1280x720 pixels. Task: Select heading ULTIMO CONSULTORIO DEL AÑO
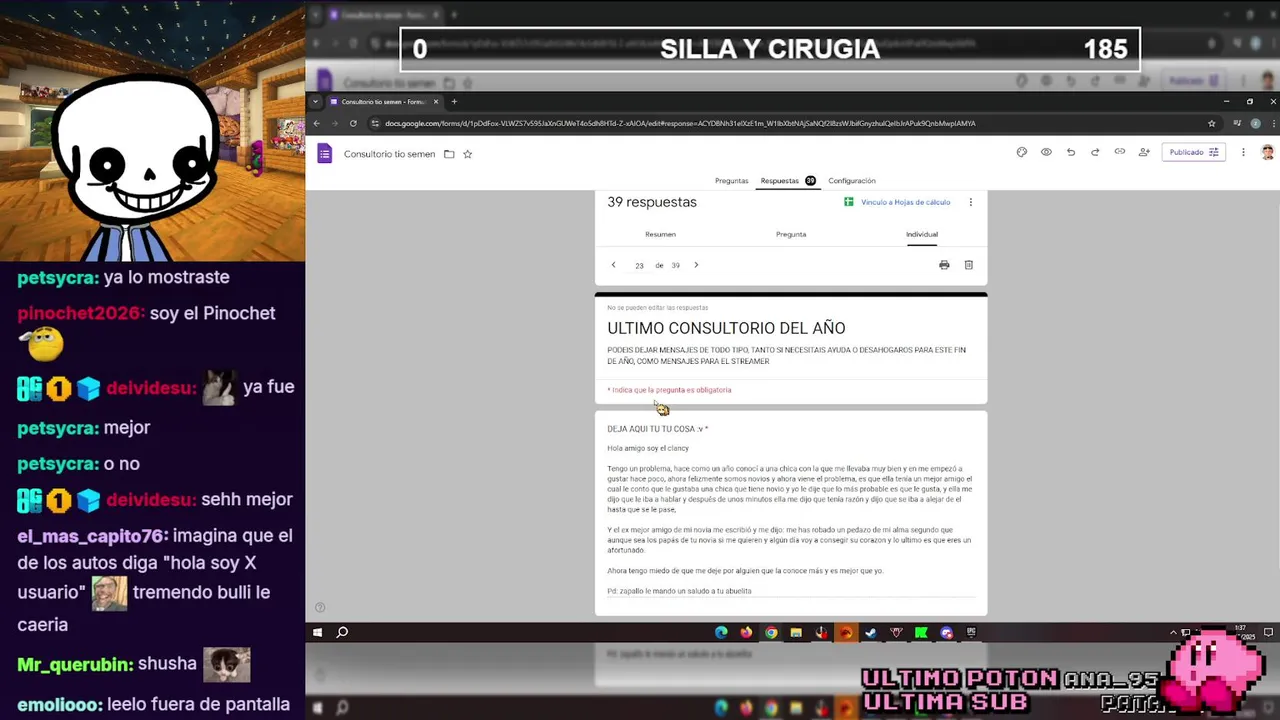point(726,328)
